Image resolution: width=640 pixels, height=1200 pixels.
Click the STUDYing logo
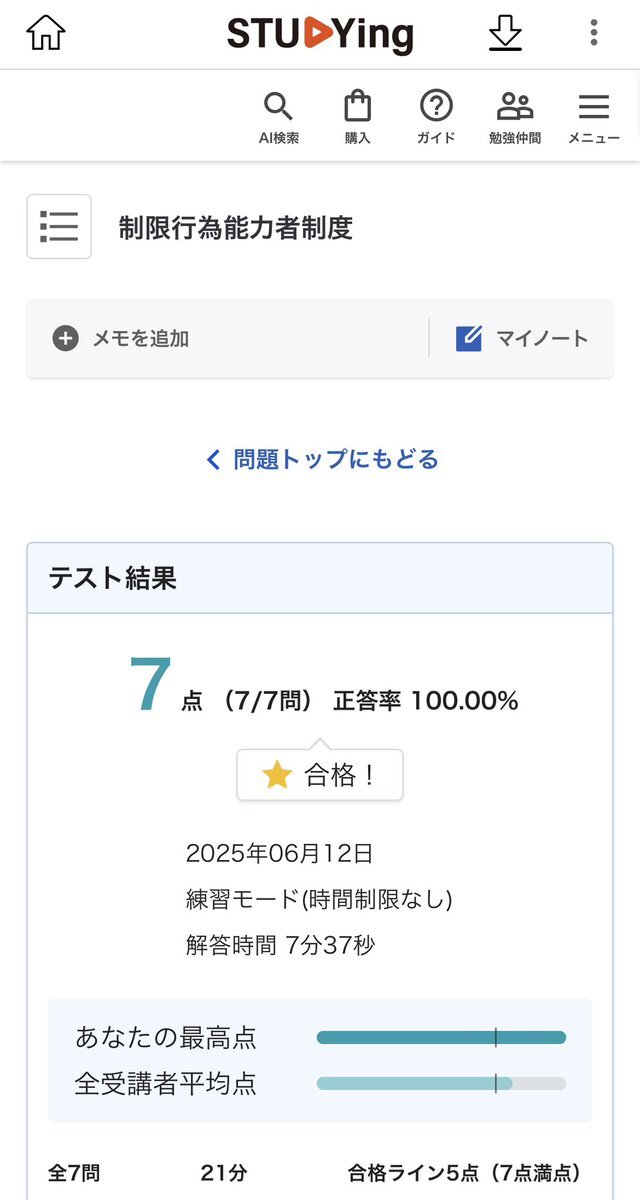tap(320, 34)
